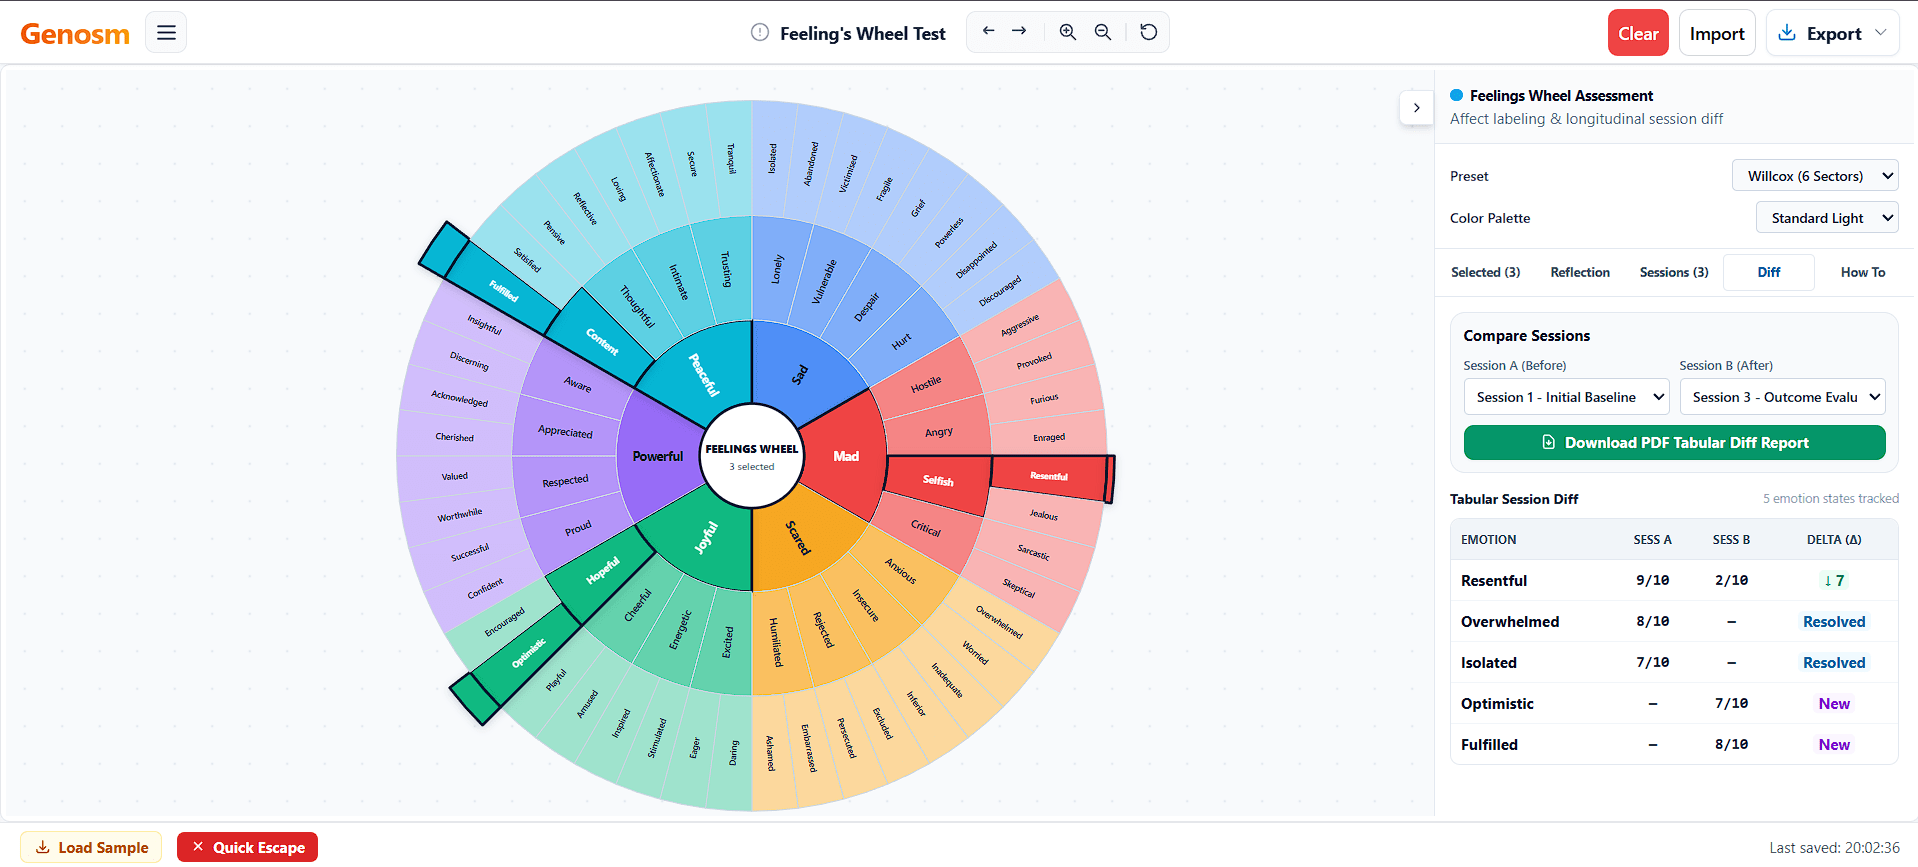The height and width of the screenshot is (867, 1918).
Task: Click the Genosm logo
Action: pyautogui.click(x=75, y=34)
